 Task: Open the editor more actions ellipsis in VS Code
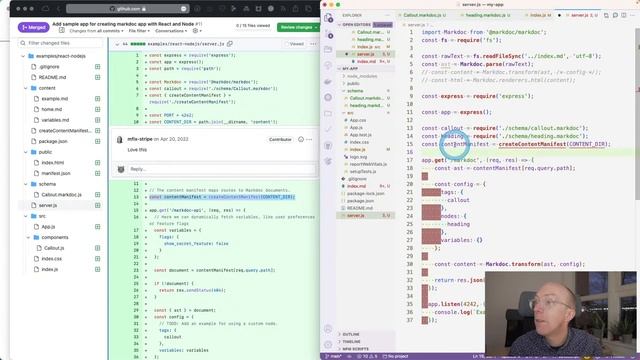pos(632,15)
